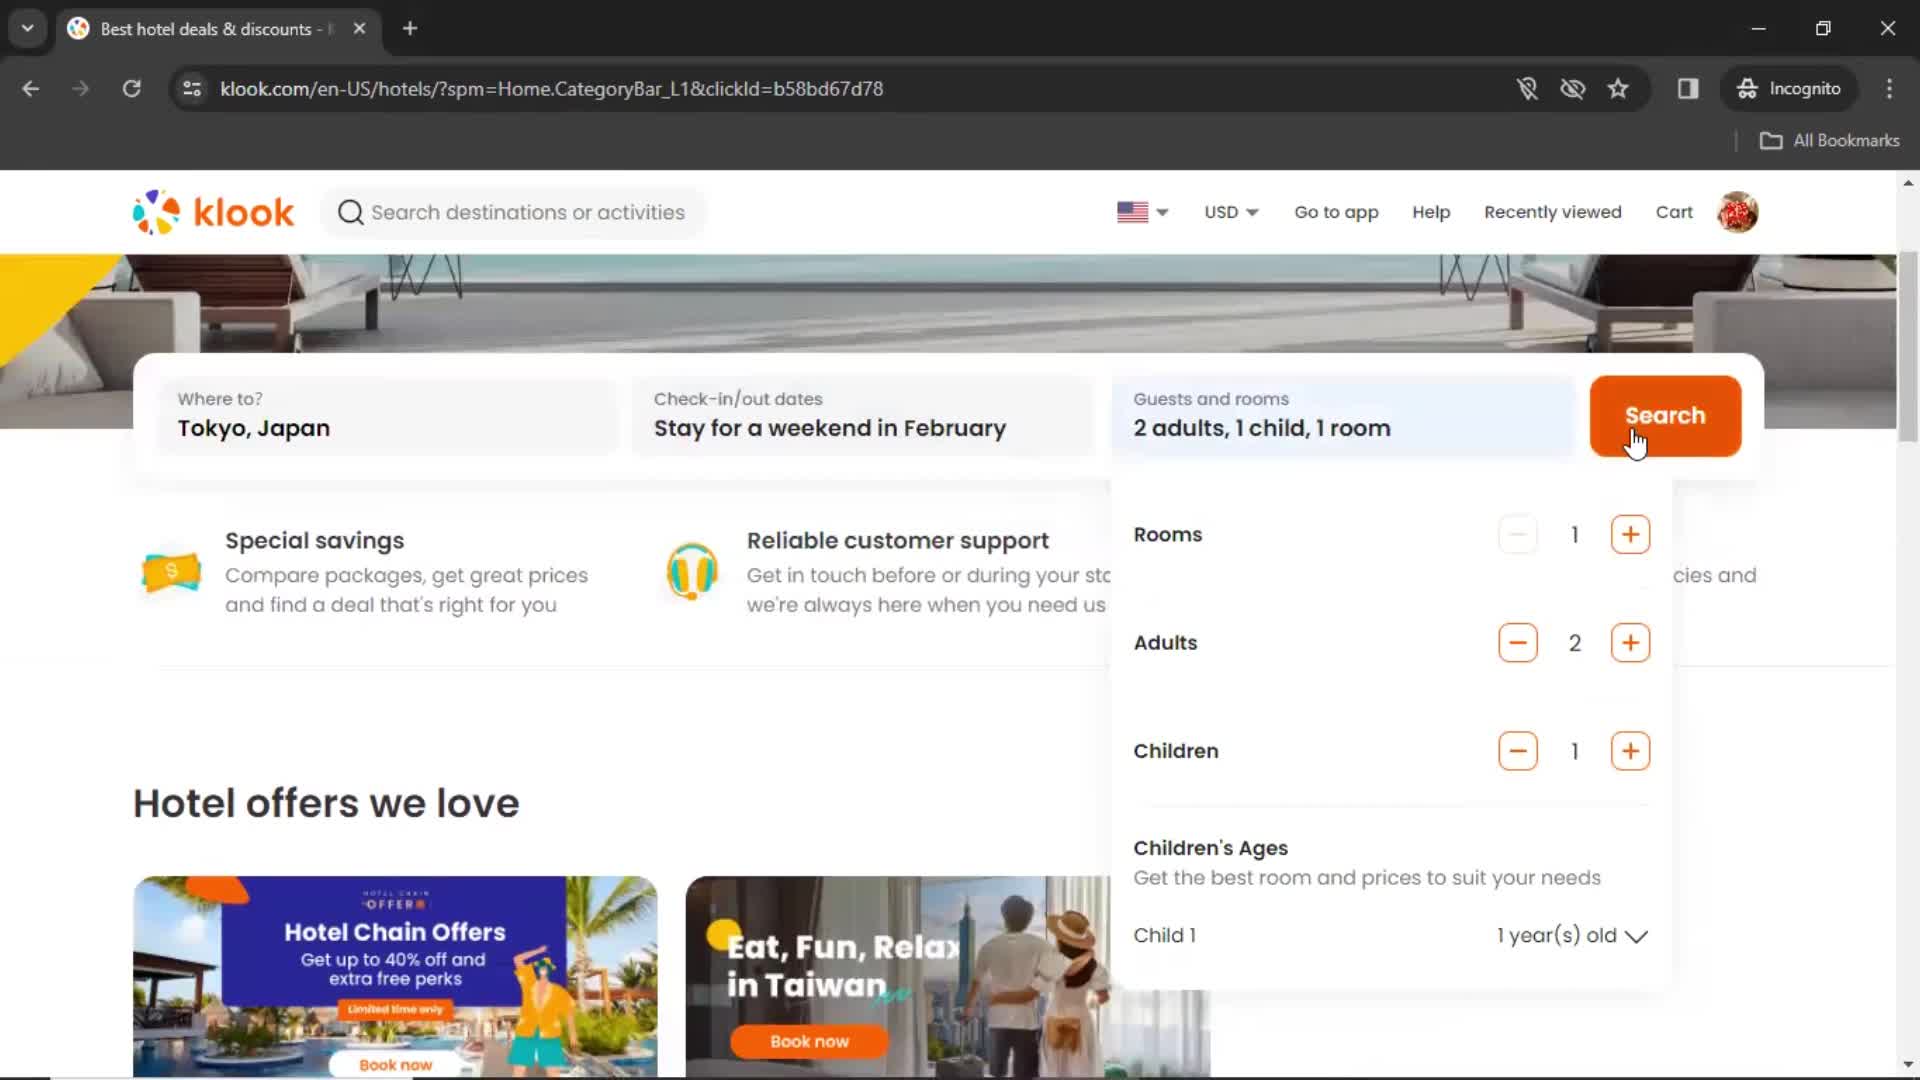Screen dimensions: 1920x1080
Task: Increase the number of Adults
Action: coord(1630,643)
